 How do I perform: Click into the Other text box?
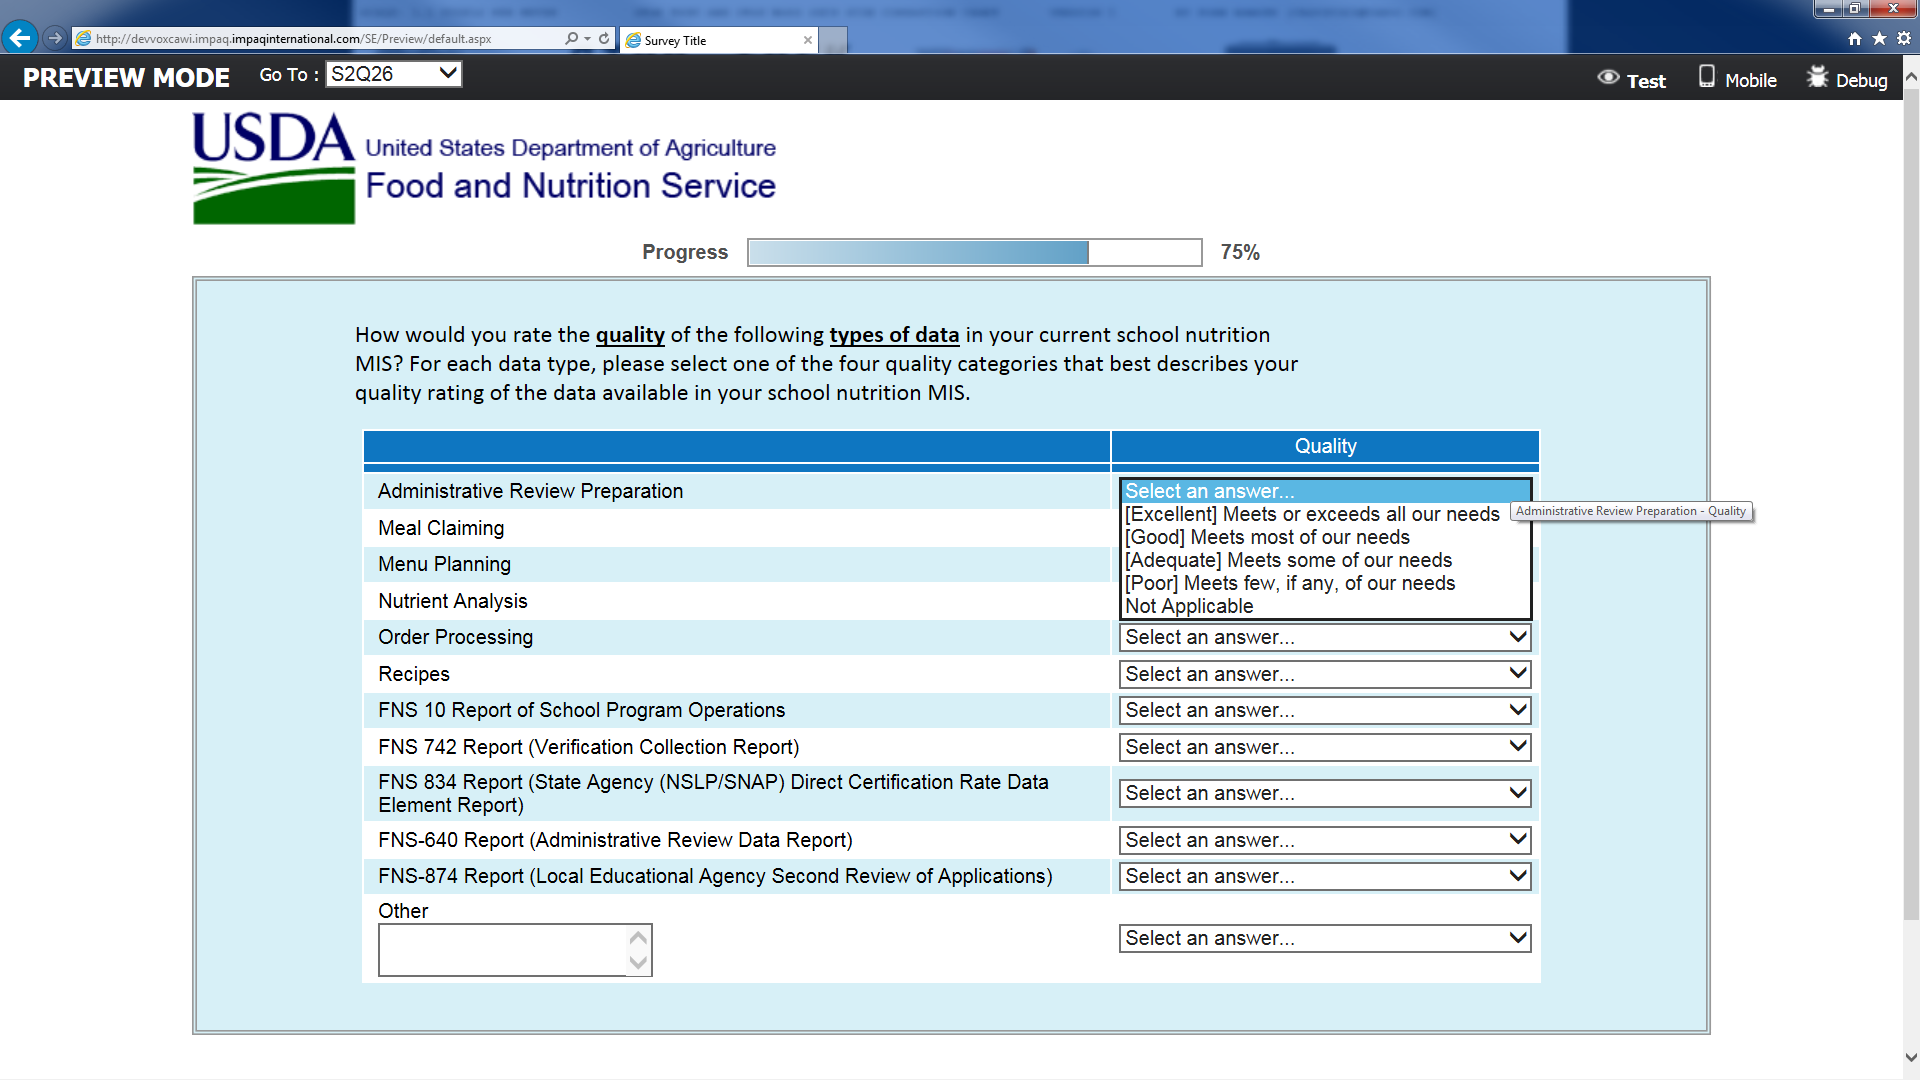pos(503,950)
